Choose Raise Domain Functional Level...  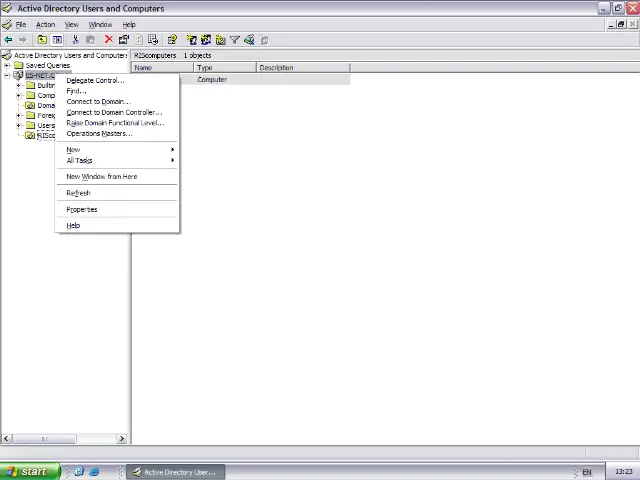[x=117, y=123]
